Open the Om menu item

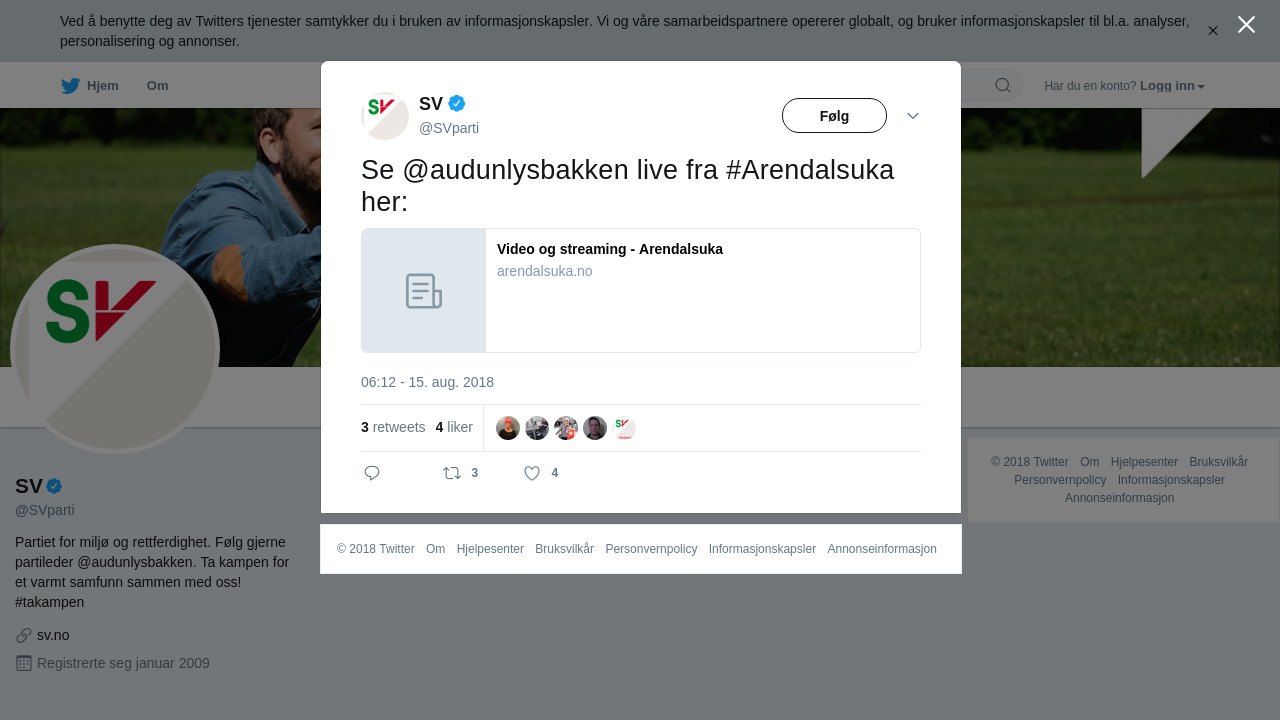(x=157, y=86)
